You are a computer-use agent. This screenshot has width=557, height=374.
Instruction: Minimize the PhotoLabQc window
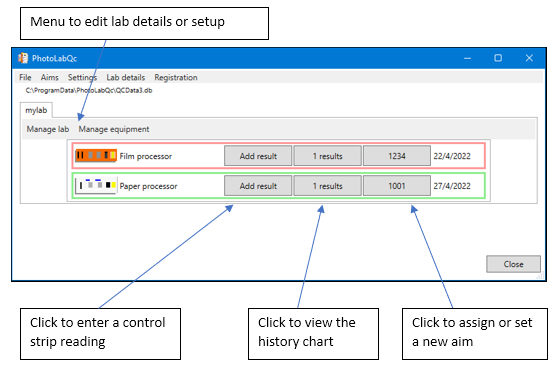click(467, 58)
